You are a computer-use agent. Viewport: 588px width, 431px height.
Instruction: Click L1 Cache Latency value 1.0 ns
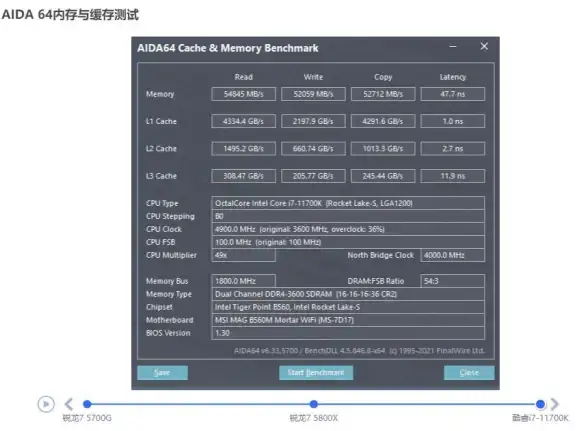click(x=453, y=121)
